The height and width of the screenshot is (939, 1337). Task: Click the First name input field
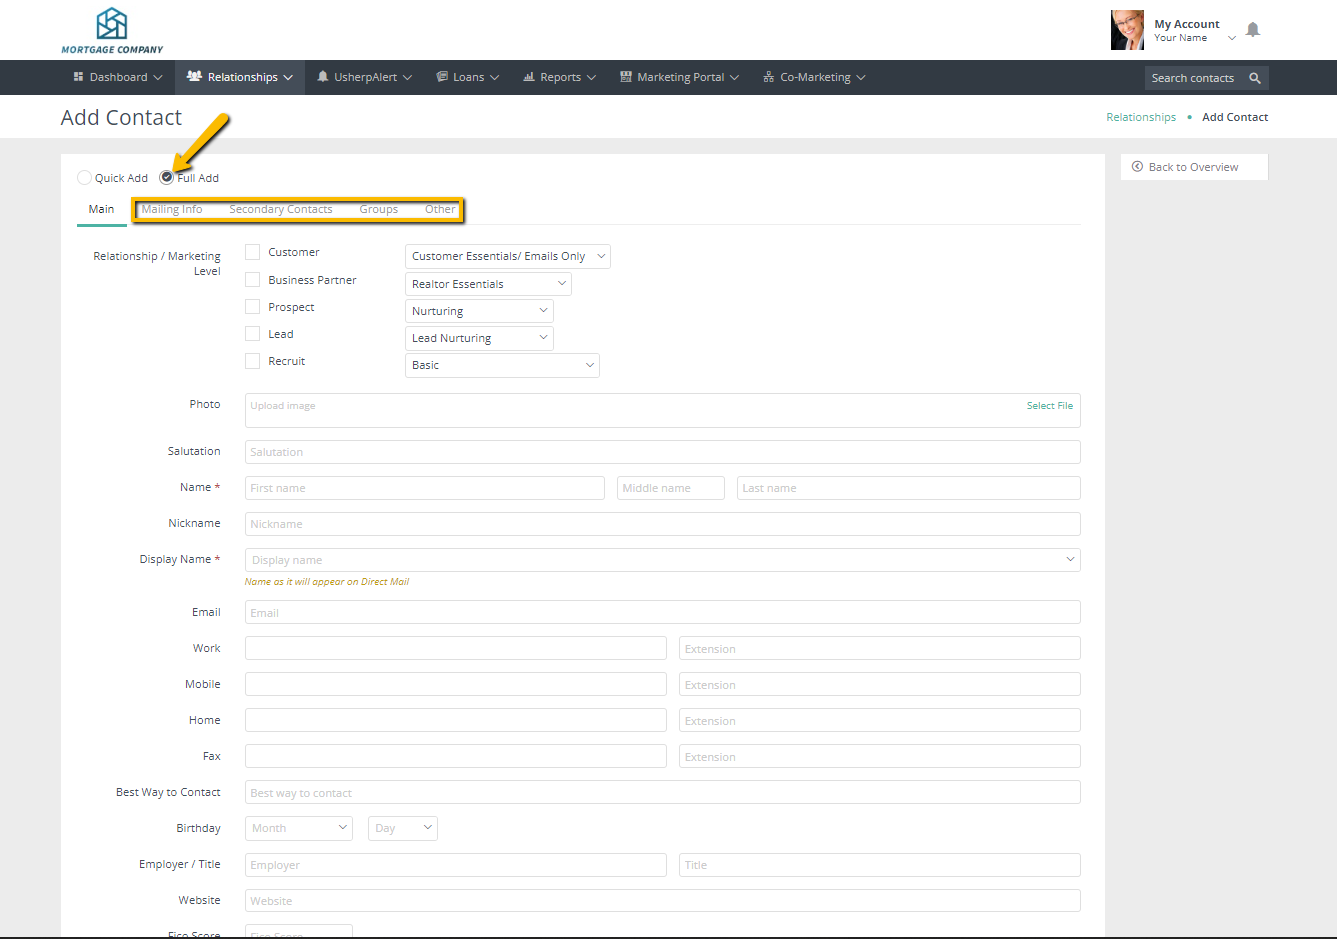point(424,488)
